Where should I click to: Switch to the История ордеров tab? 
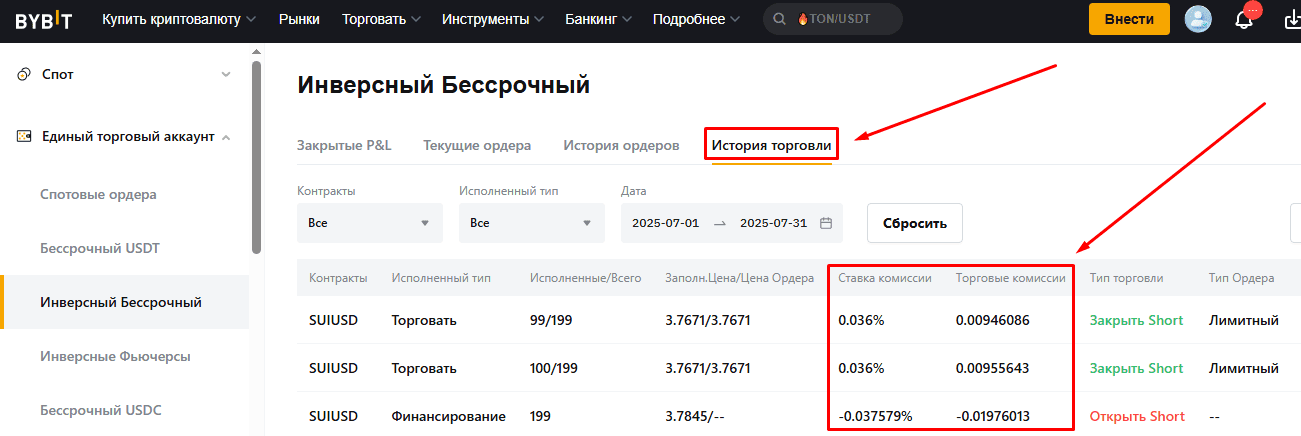click(x=621, y=145)
